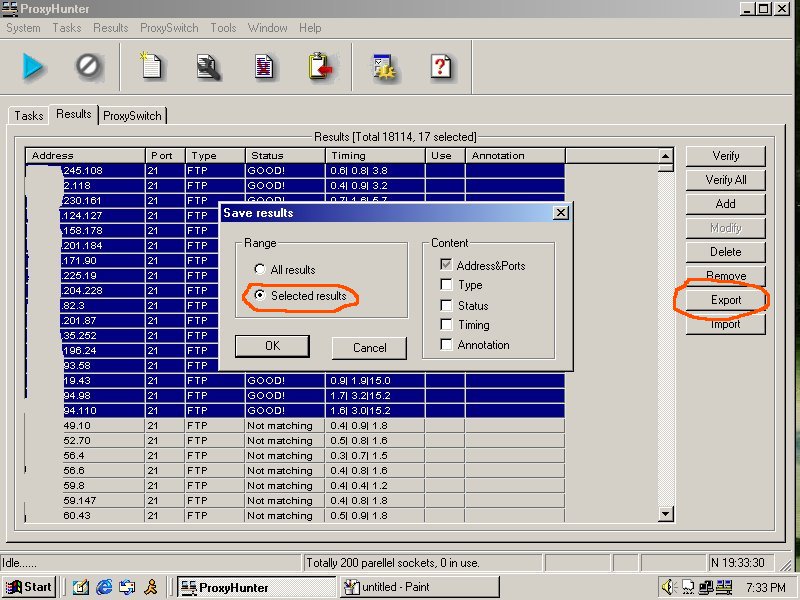
Task: Click the delete task icon with X
Action: 263,67
